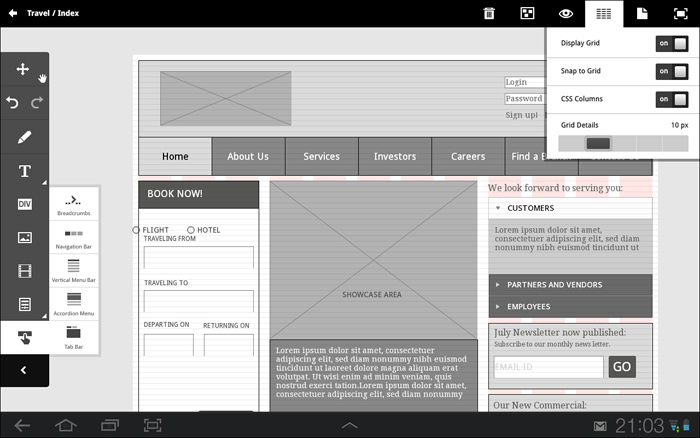Click the Undo arrow icon
The height and width of the screenshot is (438, 700).
[x=13, y=103]
